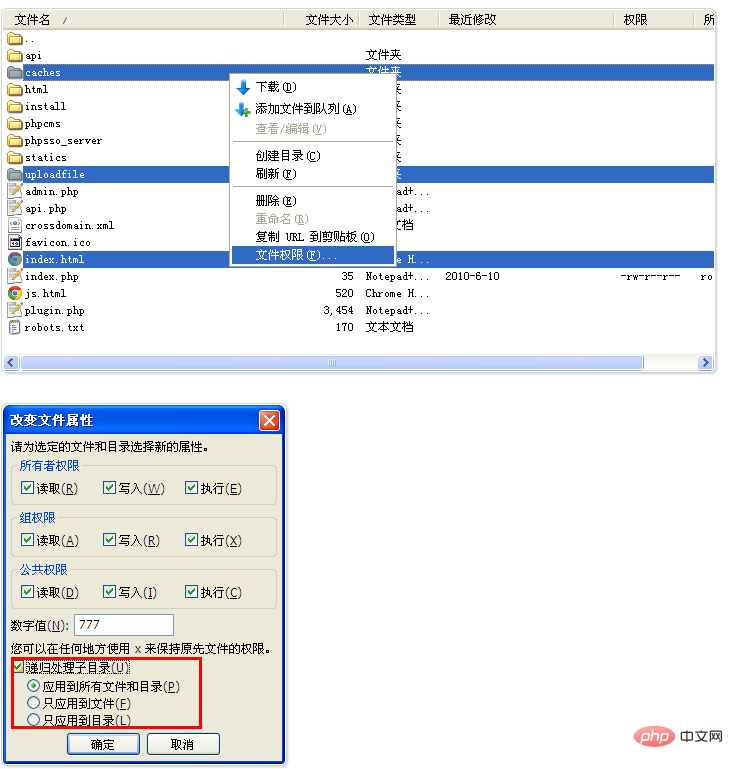Choose 下载(D) from context menu
The width and height of the screenshot is (733, 769).
pos(313,87)
